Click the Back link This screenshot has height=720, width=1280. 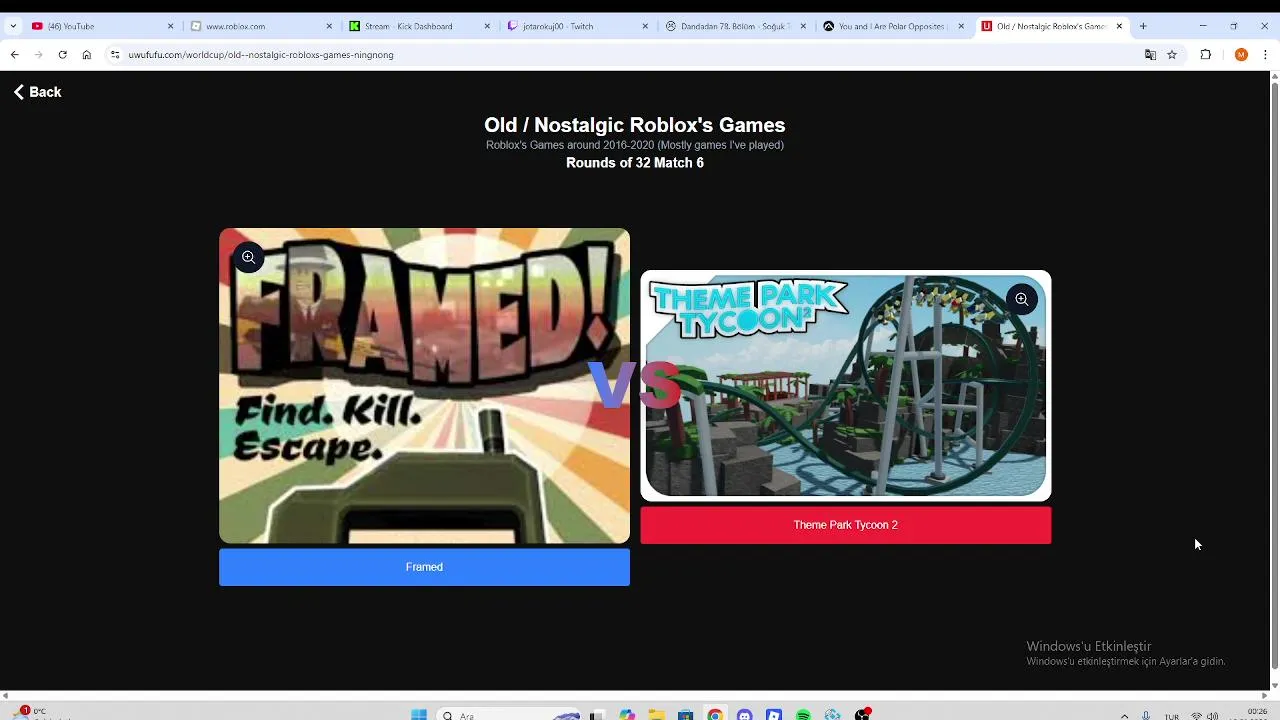(37, 92)
